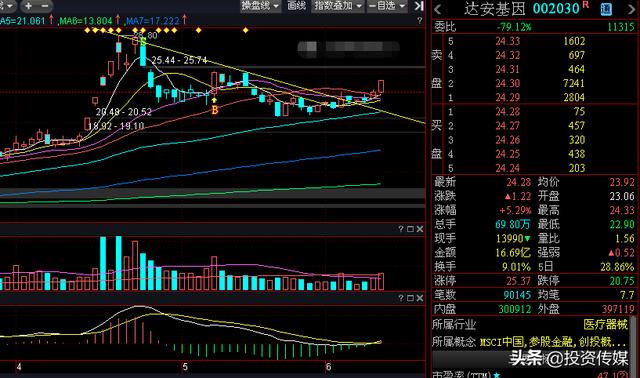The image size is (640, 378).
Task: Maximize the volume indicator panel
Action: [410, 229]
